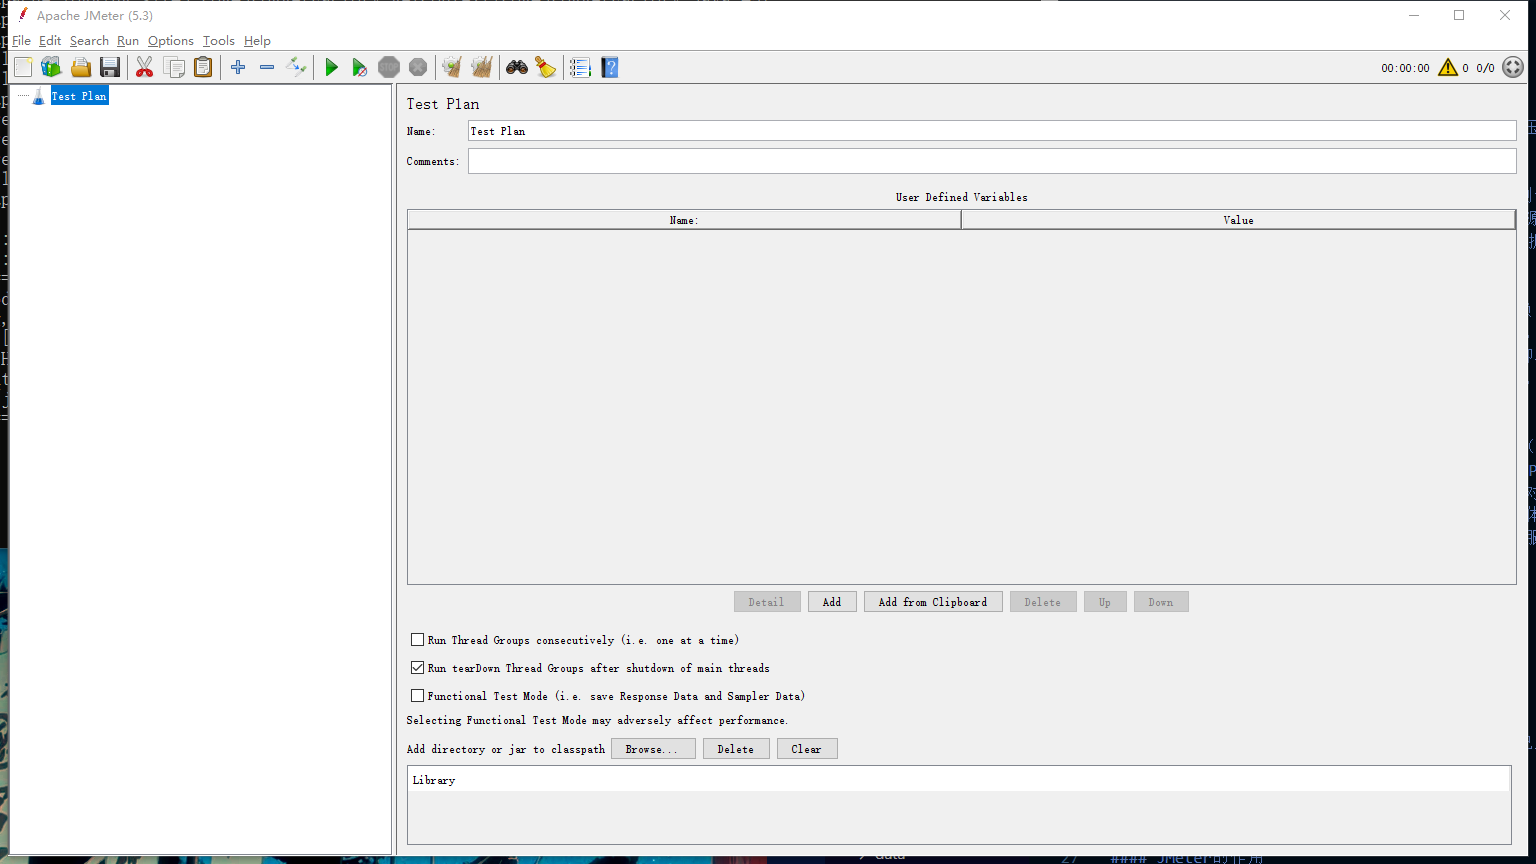Enable Functional Test Mode checkbox
Image resolution: width=1536 pixels, height=864 pixels.
[418, 696]
